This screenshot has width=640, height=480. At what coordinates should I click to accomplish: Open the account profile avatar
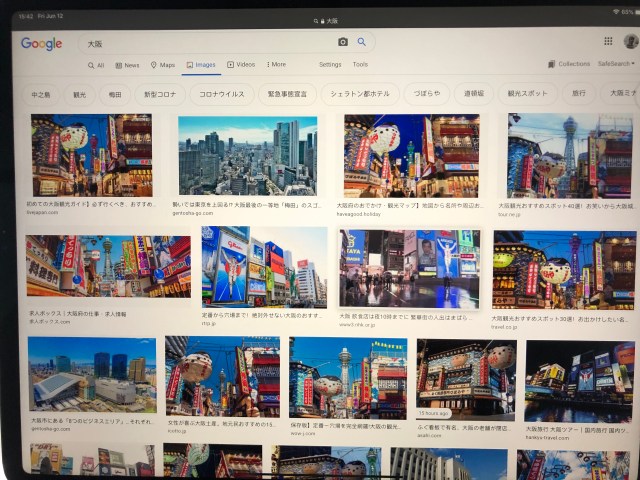[630, 41]
